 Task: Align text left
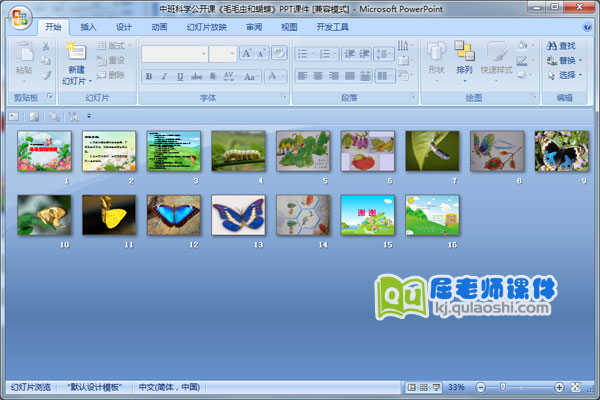[x=302, y=76]
